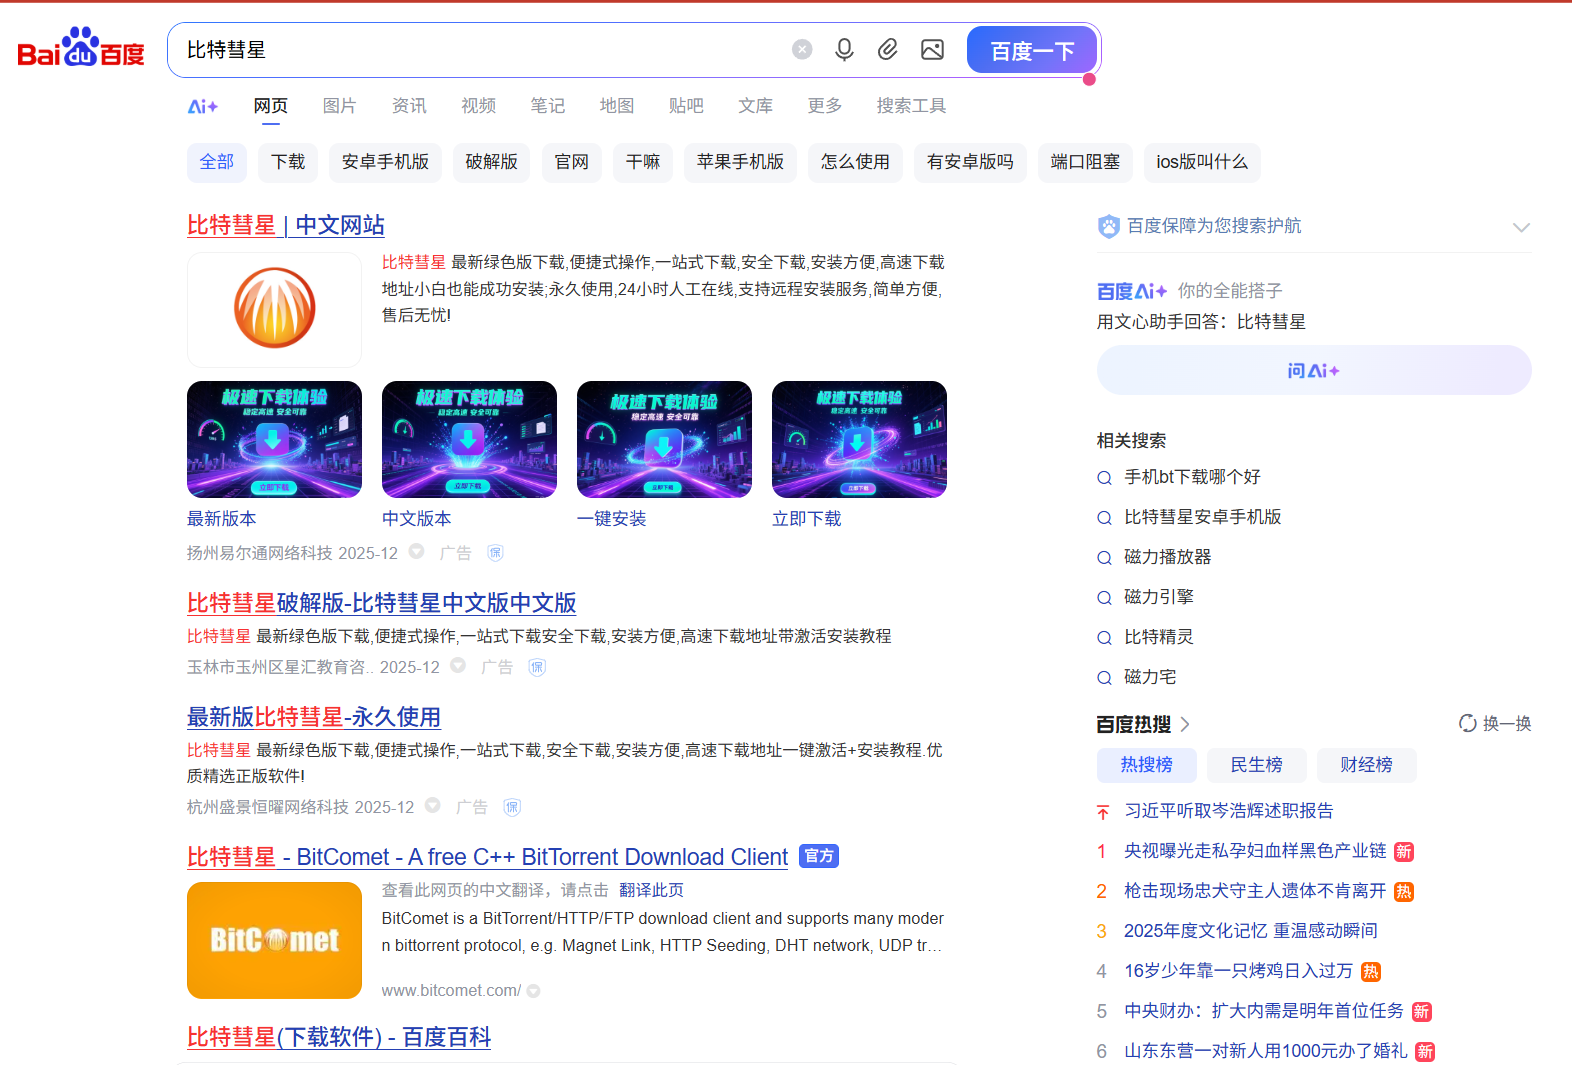
Task: Click the 换一换 refresh icon
Action: coord(1467,723)
